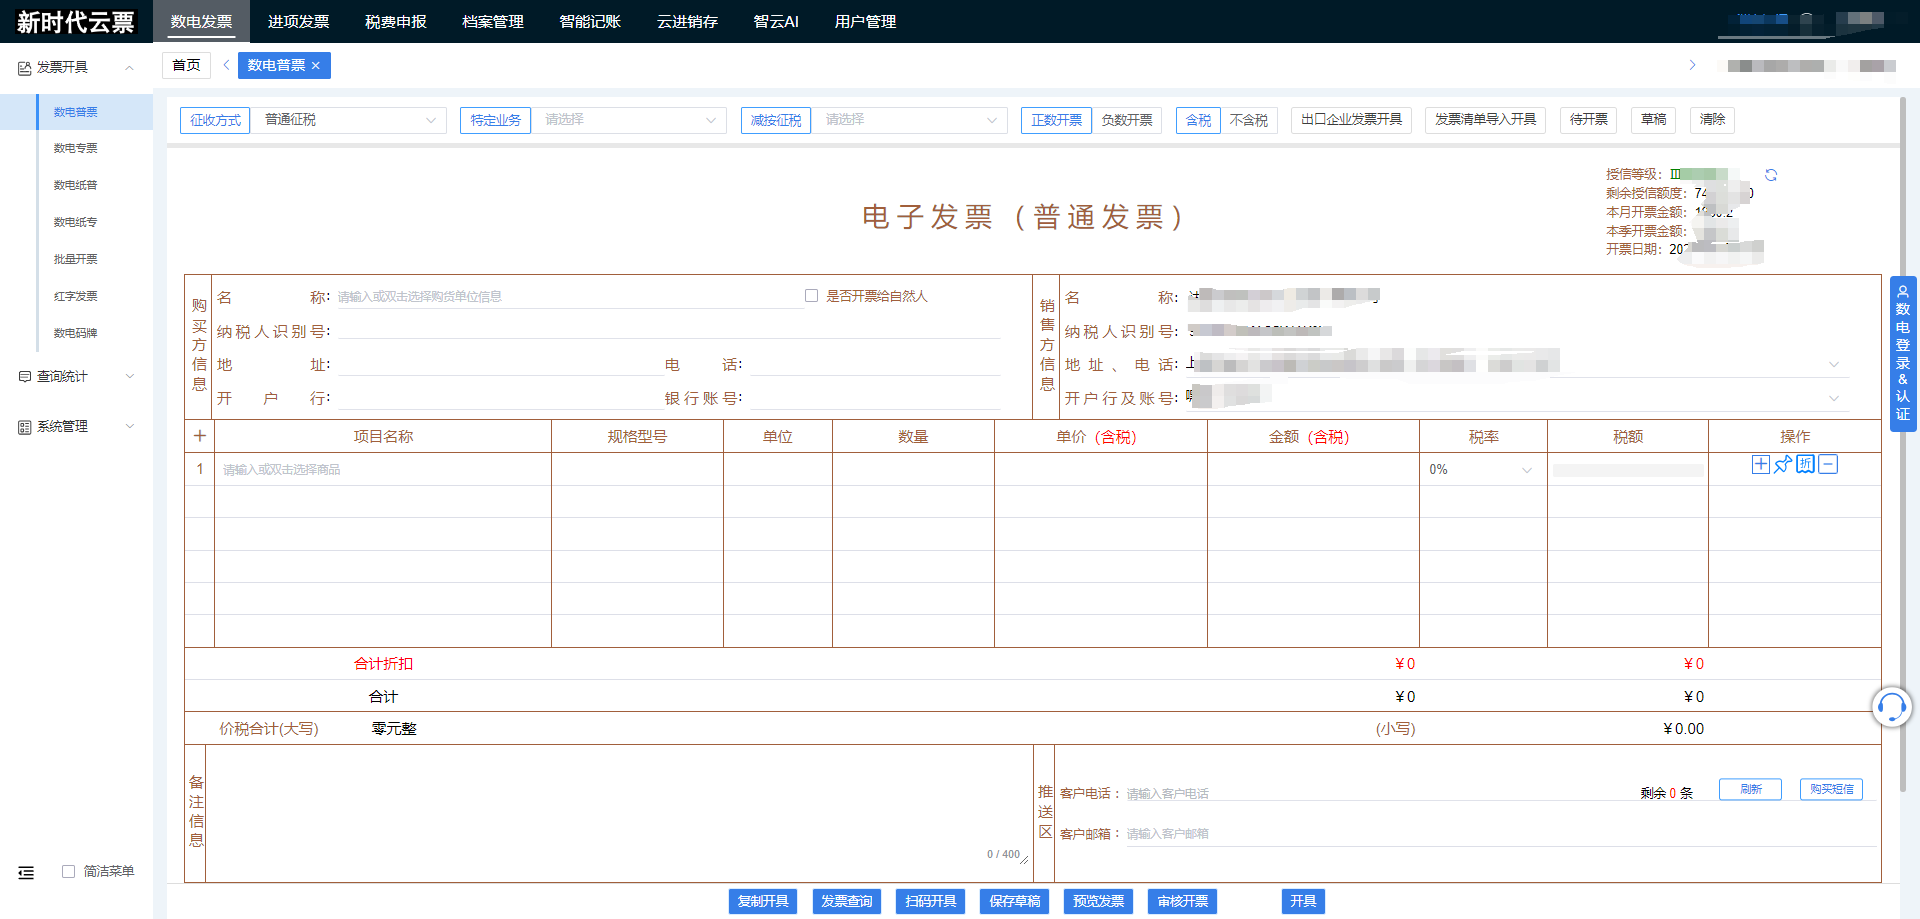The height and width of the screenshot is (919, 1920).
Task: Click the buyer 名称 input field
Action: pyautogui.click(x=570, y=297)
